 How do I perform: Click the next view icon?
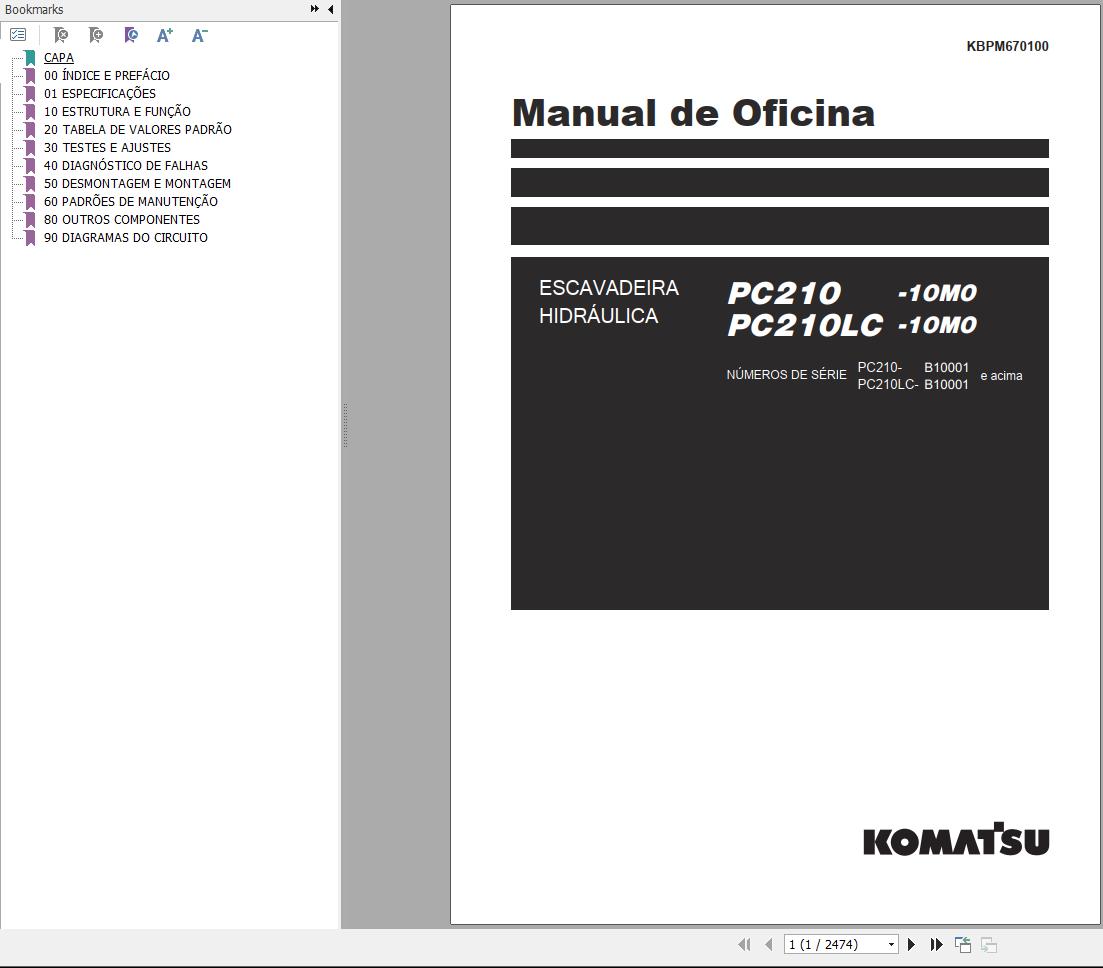pyautogui.click(x=989, y=945)
